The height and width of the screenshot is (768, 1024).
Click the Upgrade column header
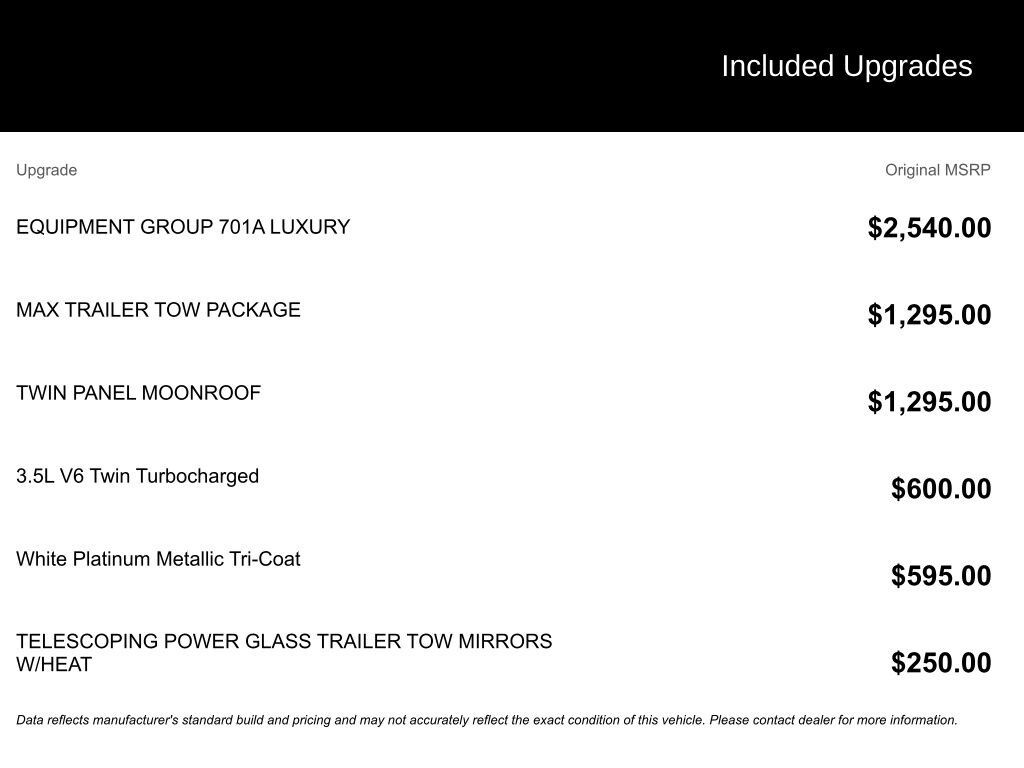pyautogui.click(x=46, y=170)
